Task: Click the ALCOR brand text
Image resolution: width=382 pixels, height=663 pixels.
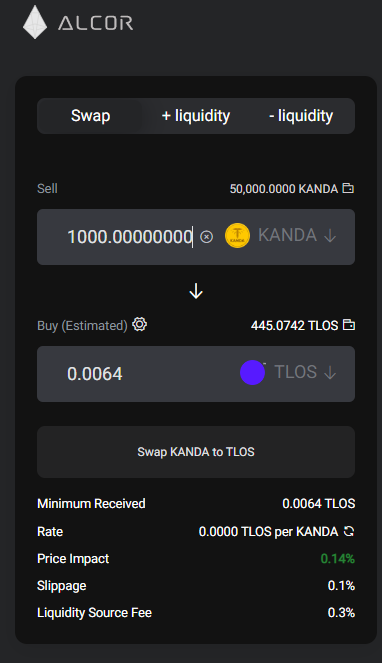Action: pos(96,23)
